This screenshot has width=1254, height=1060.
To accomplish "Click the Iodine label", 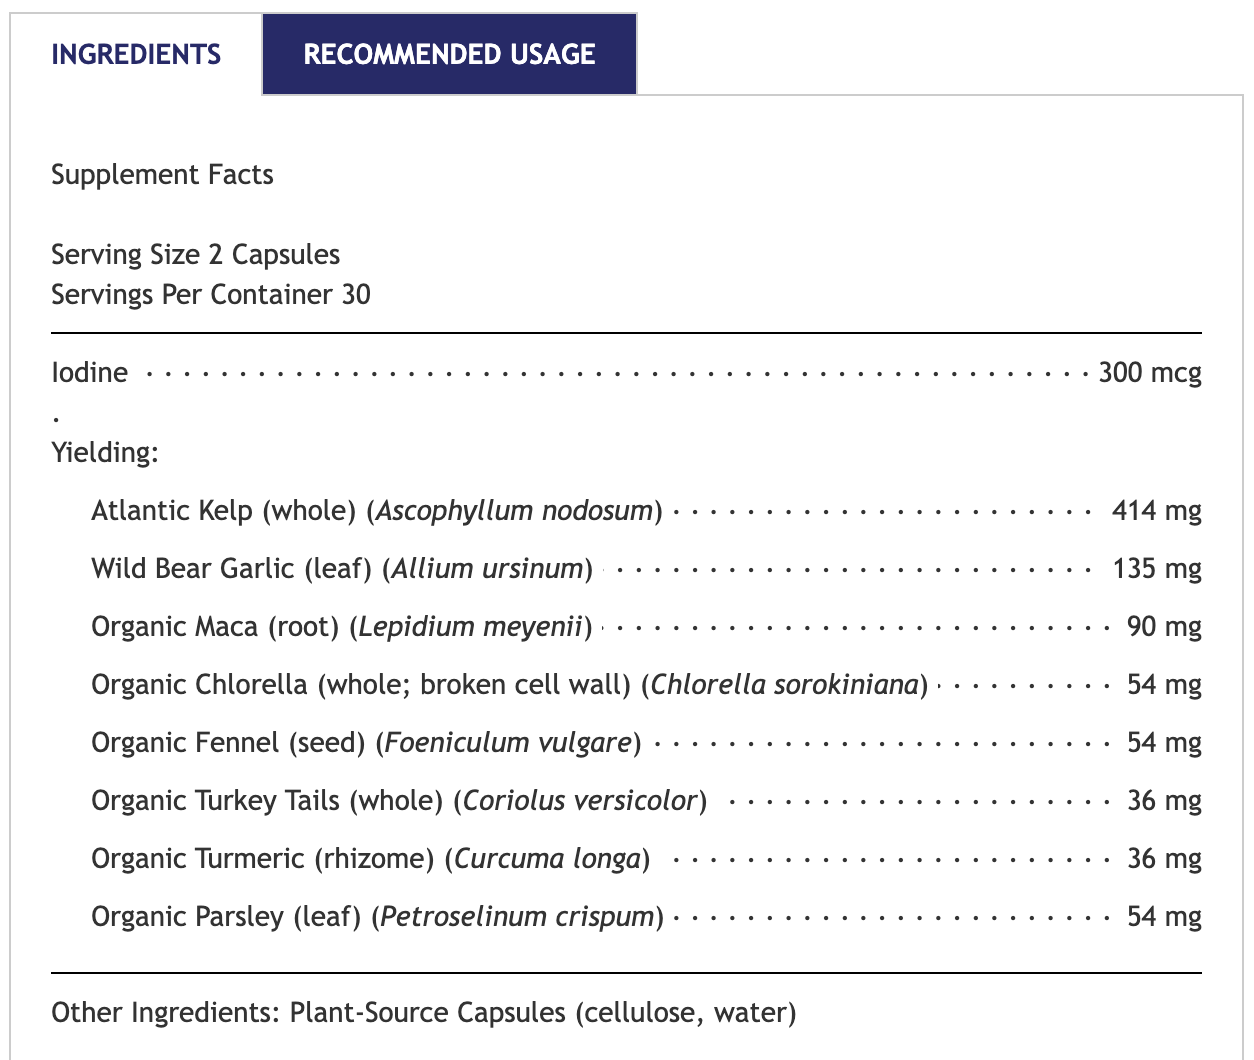I will tap(90, 373).
